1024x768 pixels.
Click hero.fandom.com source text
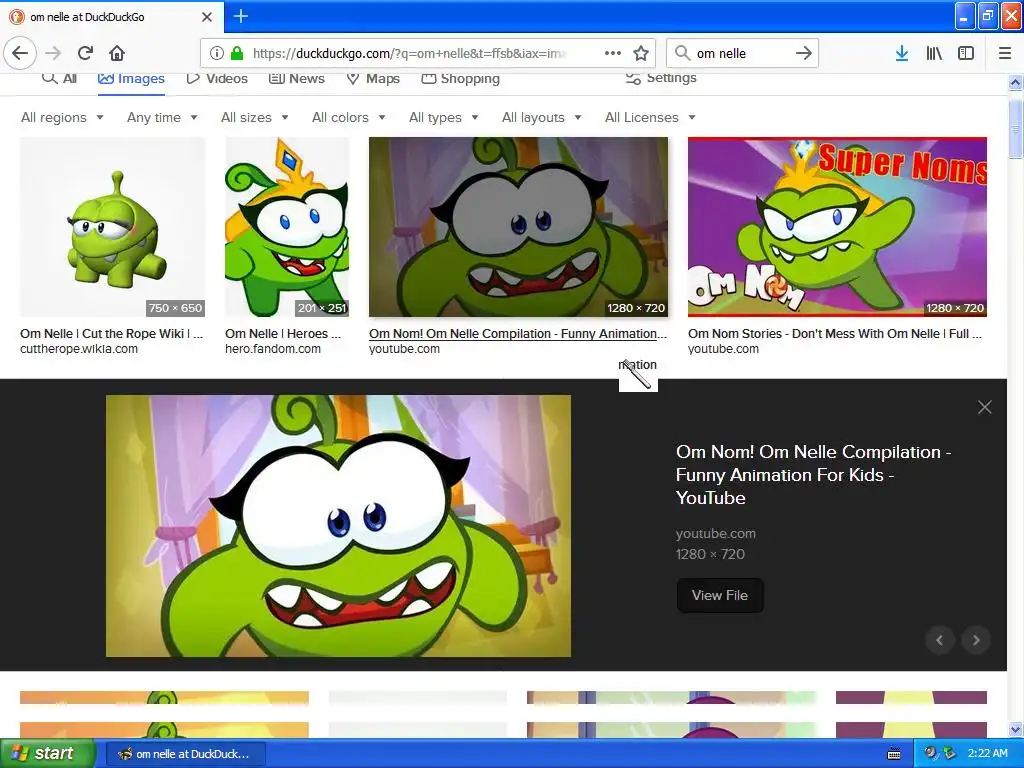pyautogui.click(x=273, y=349)
